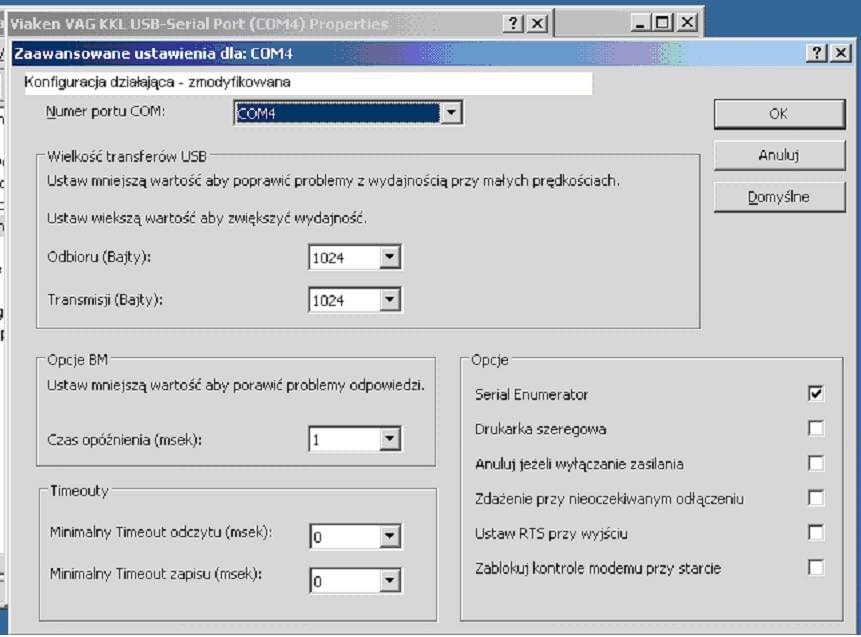Click the Minimalny Timeout odczytu value field

[345, 537]
